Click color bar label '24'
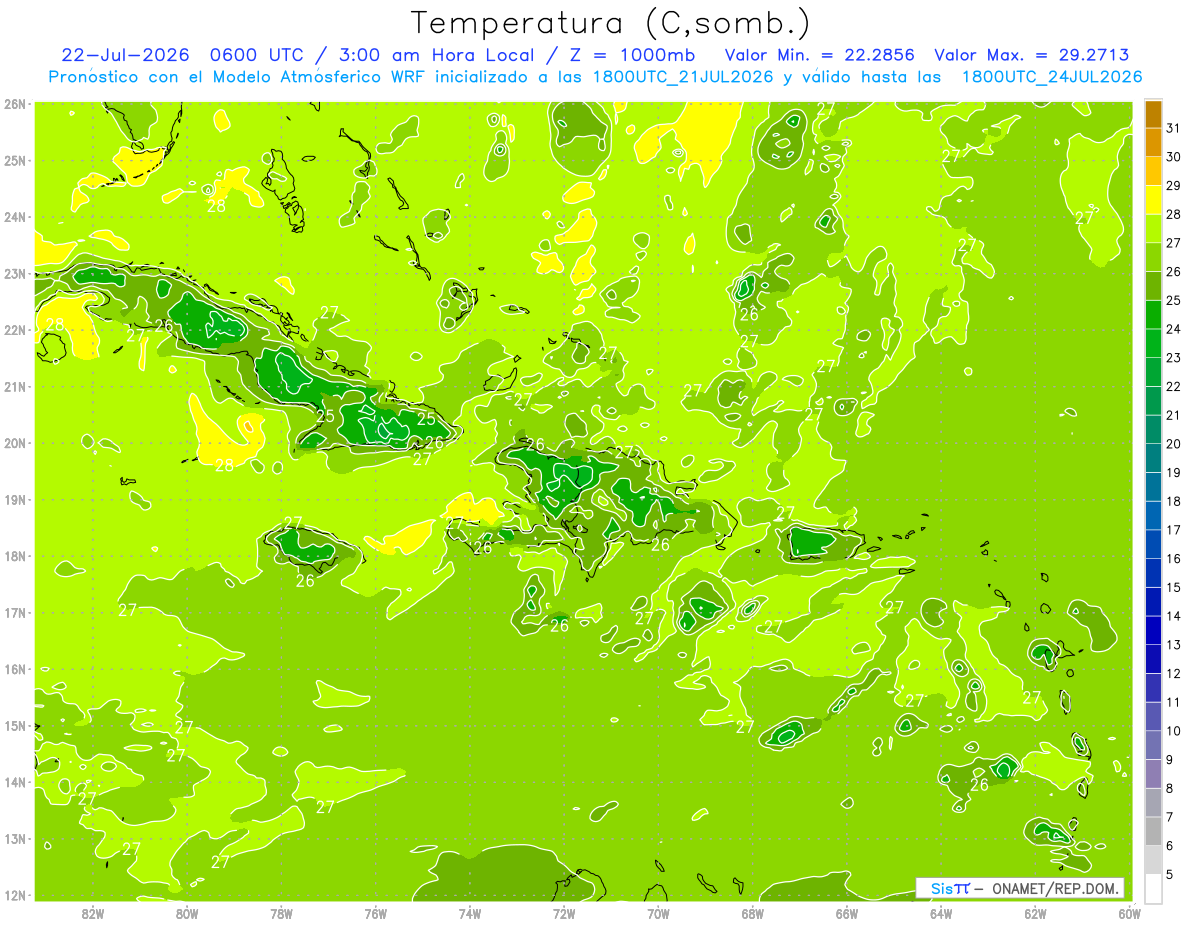 coord(1174,329)
